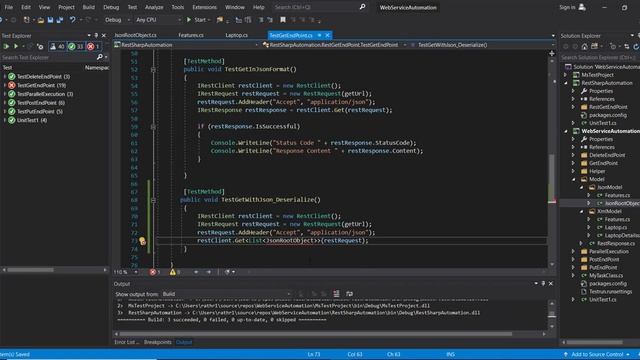
Task: Run all tests in Test Explorer
Action: (x=6, y=47)
